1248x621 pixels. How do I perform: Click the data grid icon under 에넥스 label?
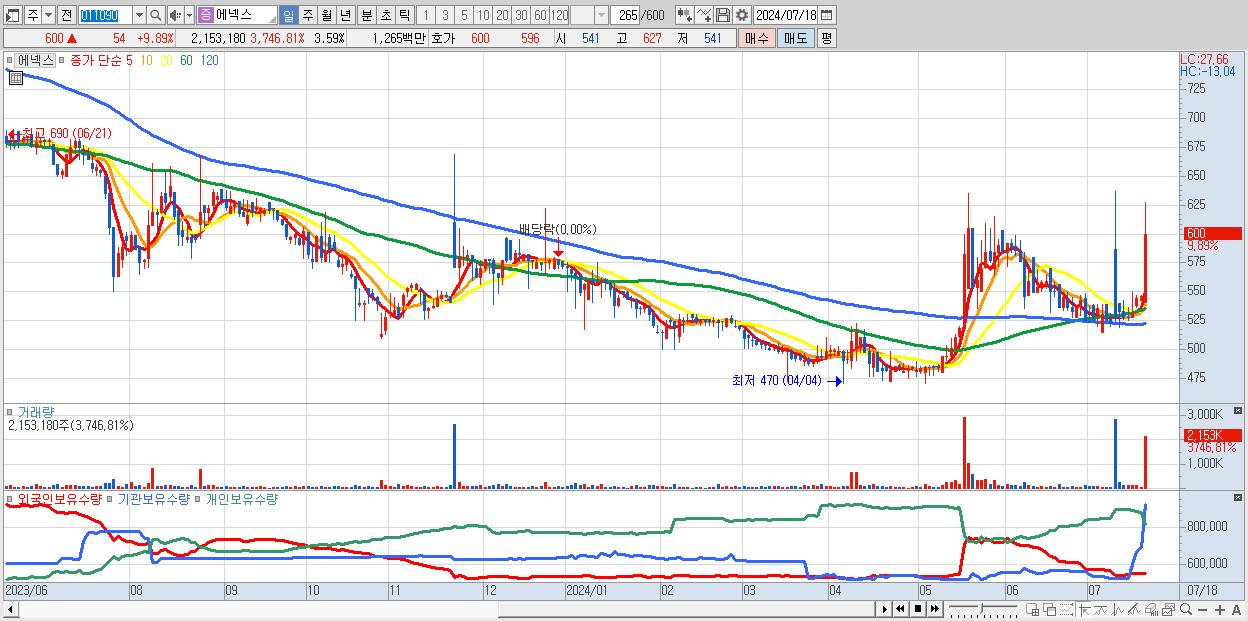16,77
